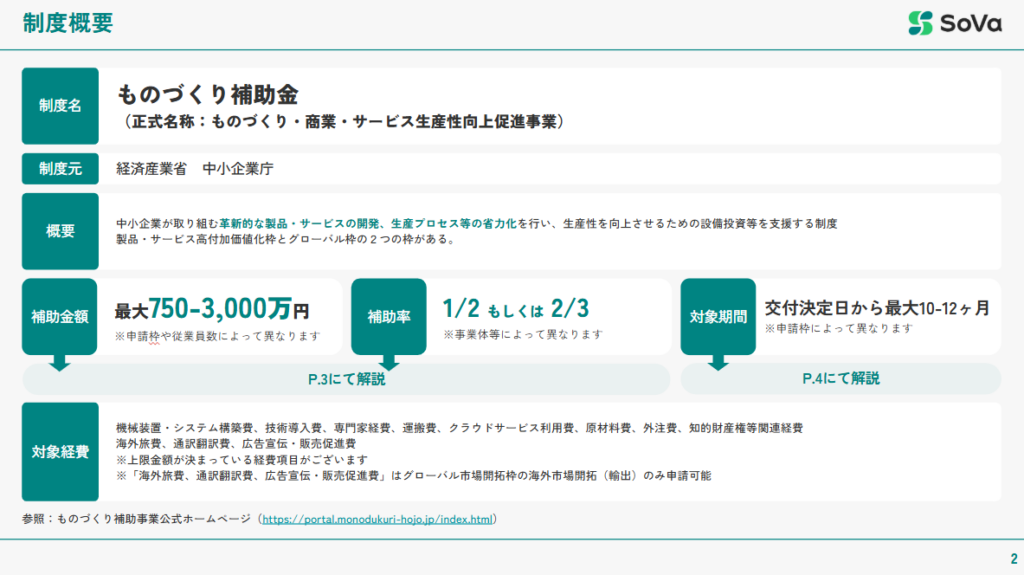Click the 最大750-3,000万円 amount text
This screenshot has height=575, width=1024.
(212, 309)
